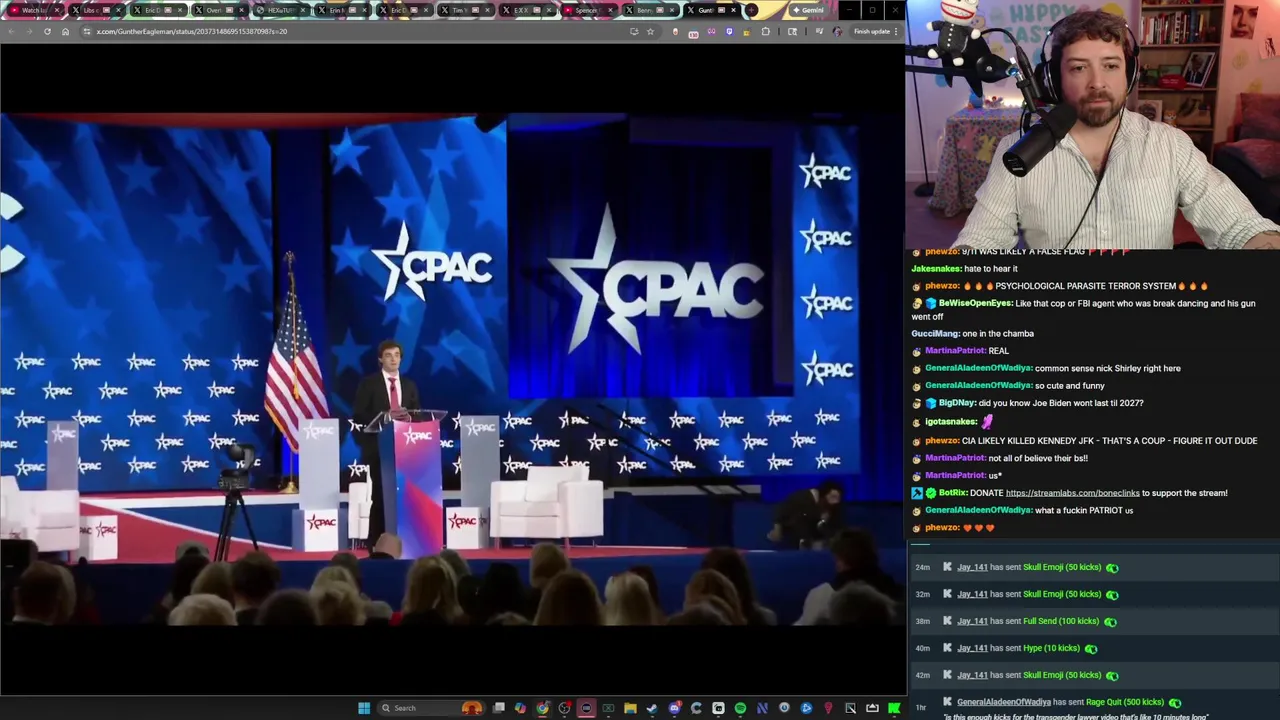The width and height of the screenshot is (1280, 720).
Task: Open Chrome from the taskbar
Action: pyautogui.click(x=542, y=708)
